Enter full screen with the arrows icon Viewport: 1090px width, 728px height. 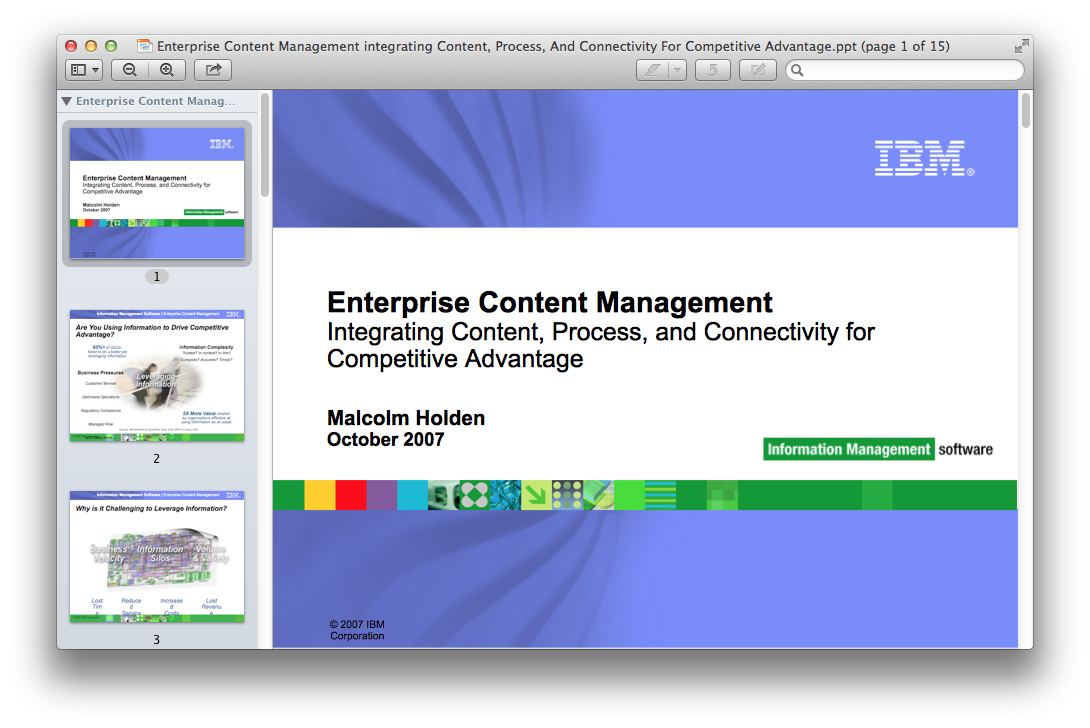[x=1021, y=47]
